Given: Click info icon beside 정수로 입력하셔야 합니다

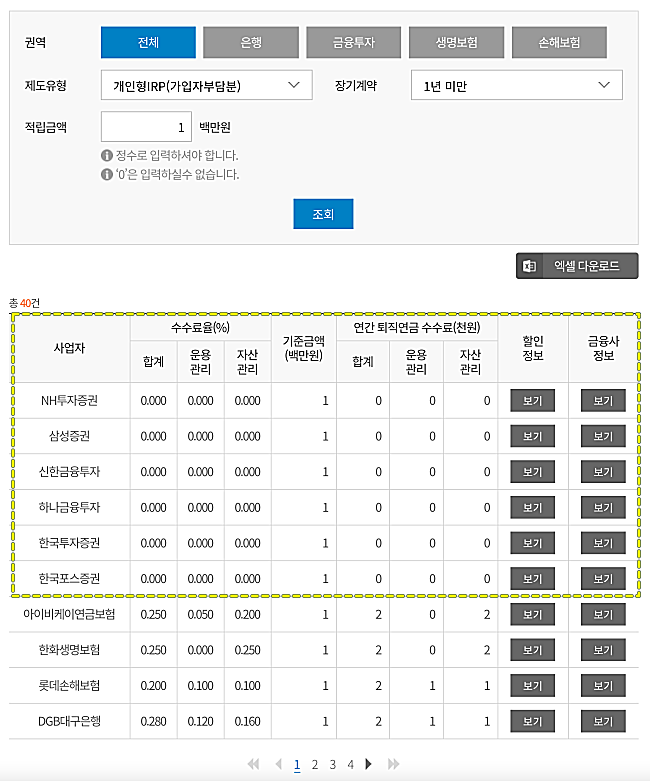Looking at the screenshot, I should click(107, 155).
